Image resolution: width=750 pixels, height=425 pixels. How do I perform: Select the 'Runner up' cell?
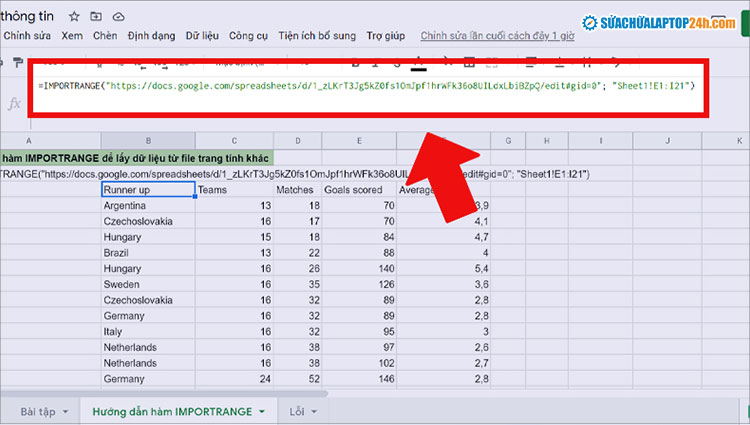(148, 190)
